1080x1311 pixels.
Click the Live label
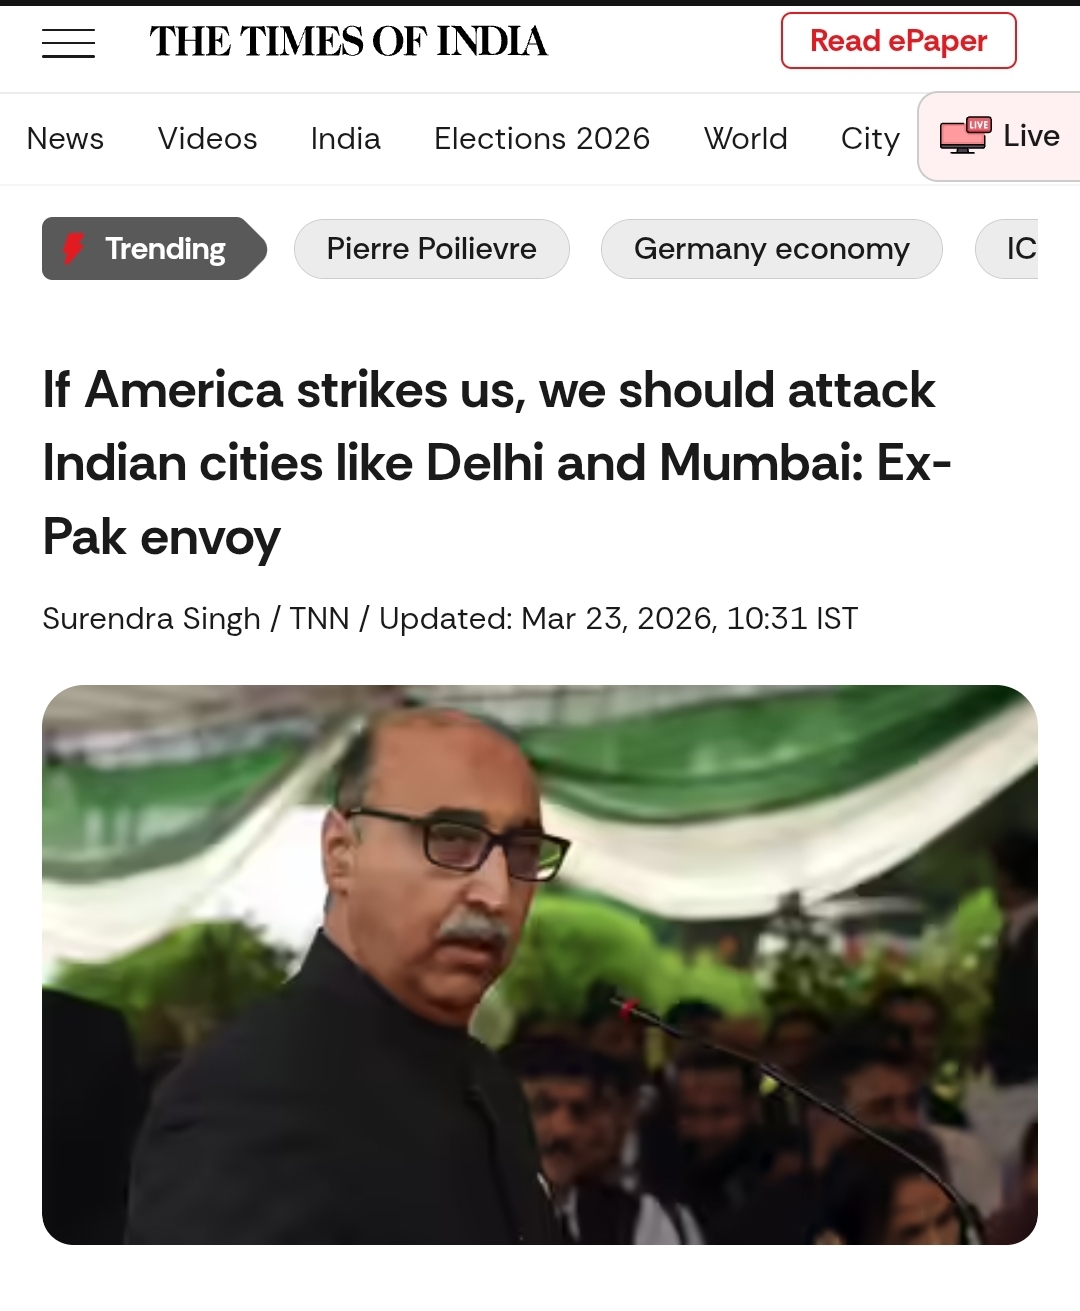click(1031, 135)
